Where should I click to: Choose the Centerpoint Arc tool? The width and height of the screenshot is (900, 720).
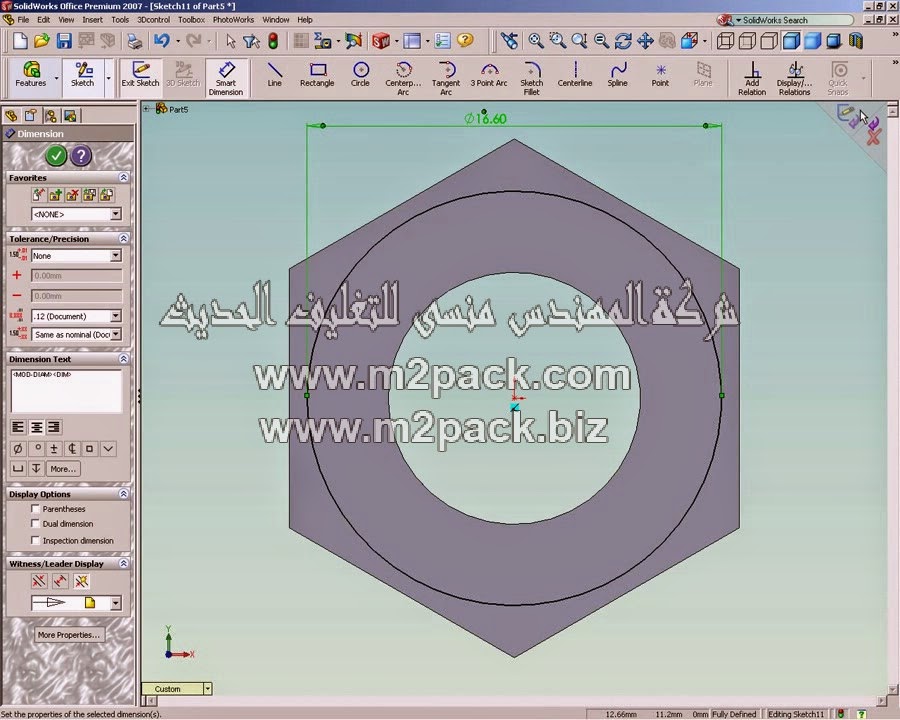[x=403, y=78]
